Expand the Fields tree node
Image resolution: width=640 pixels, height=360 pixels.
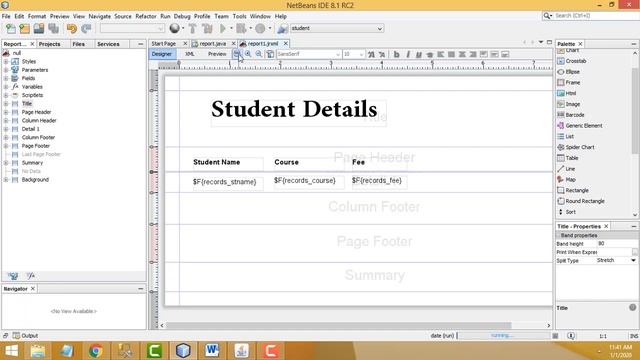[6, 78]
